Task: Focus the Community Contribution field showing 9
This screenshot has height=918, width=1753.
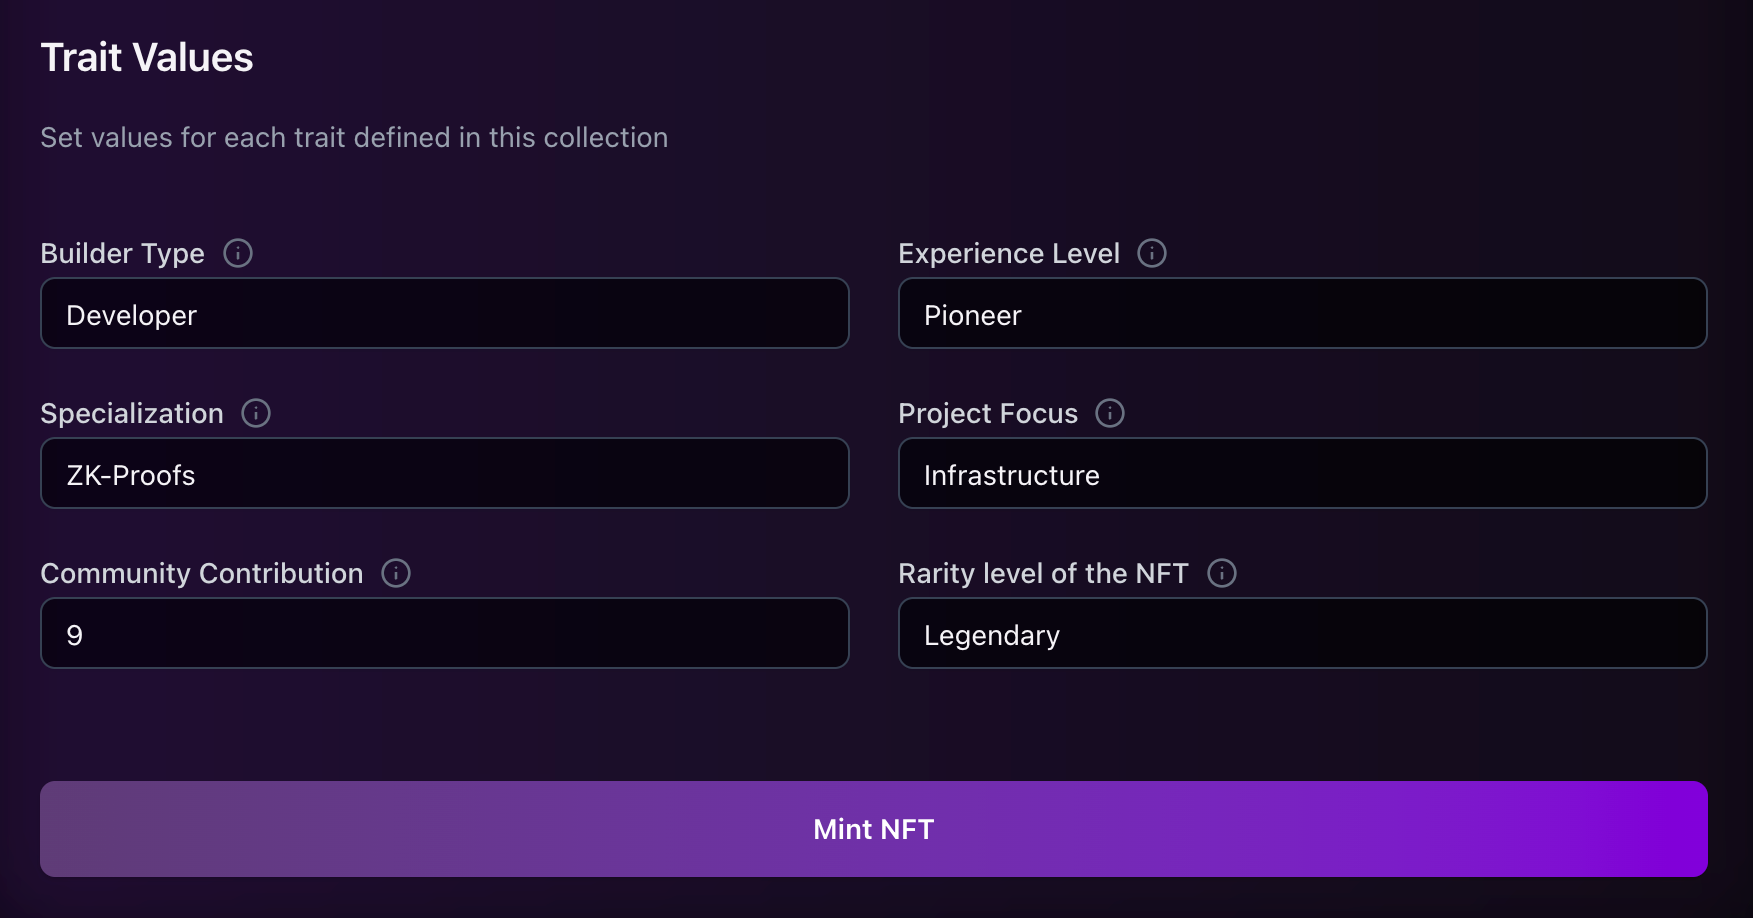Action: (x=444, y=634)
